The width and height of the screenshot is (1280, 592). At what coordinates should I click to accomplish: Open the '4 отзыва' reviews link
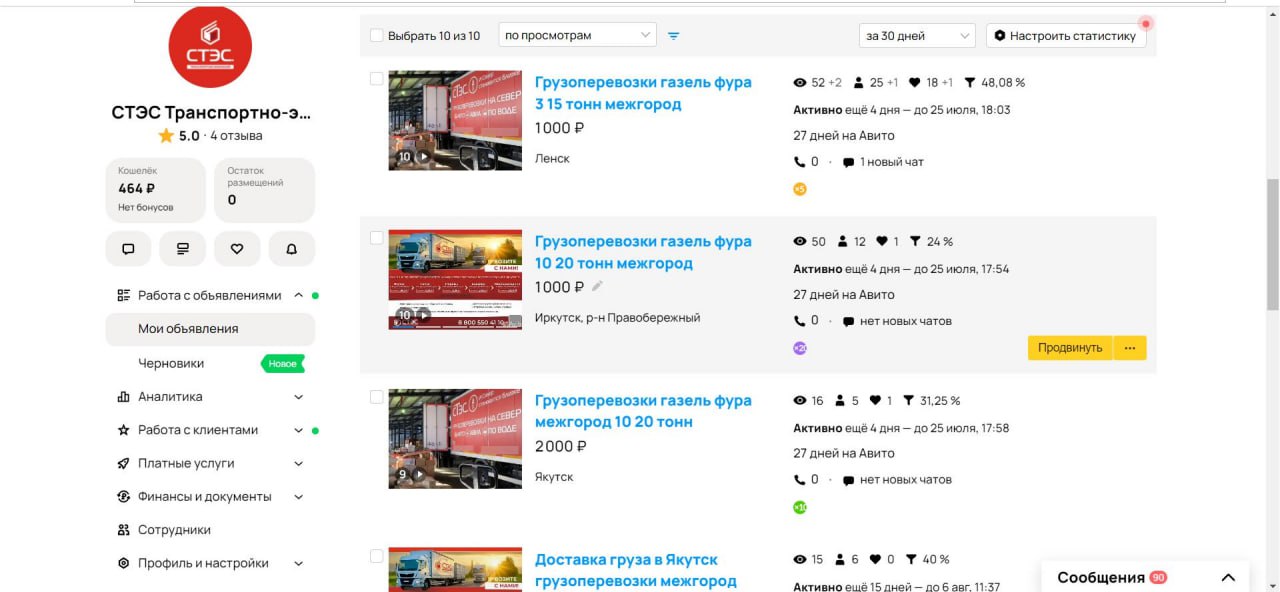236,135
